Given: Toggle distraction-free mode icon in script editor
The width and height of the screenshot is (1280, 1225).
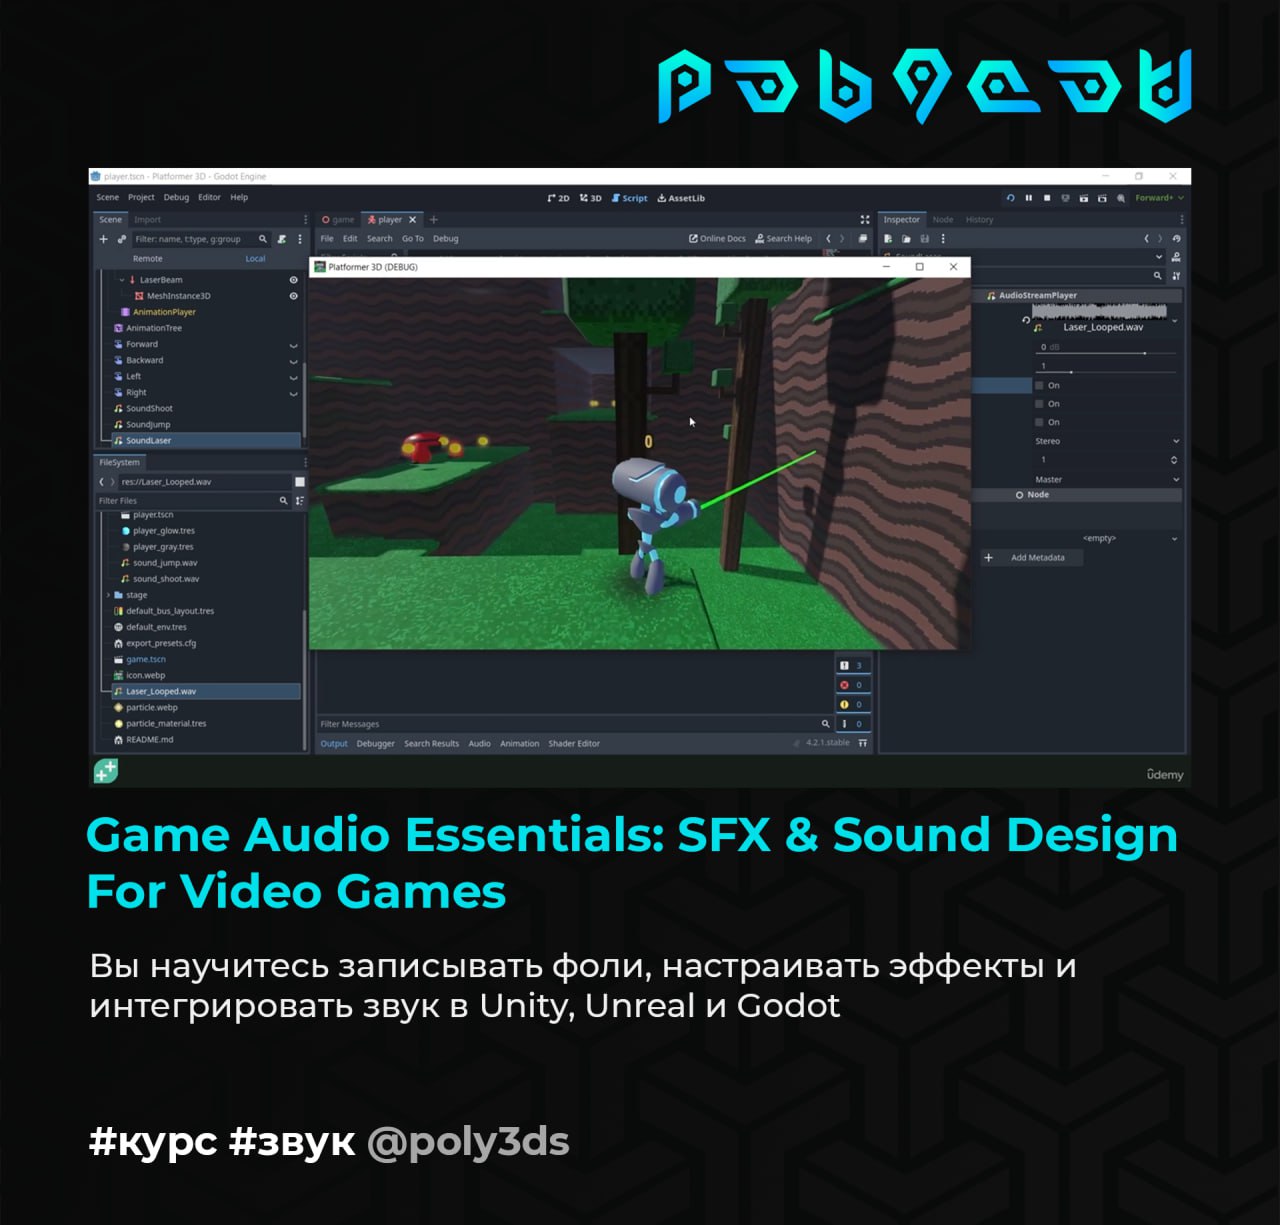Looking at the screenshot, I should pos(865,219).
